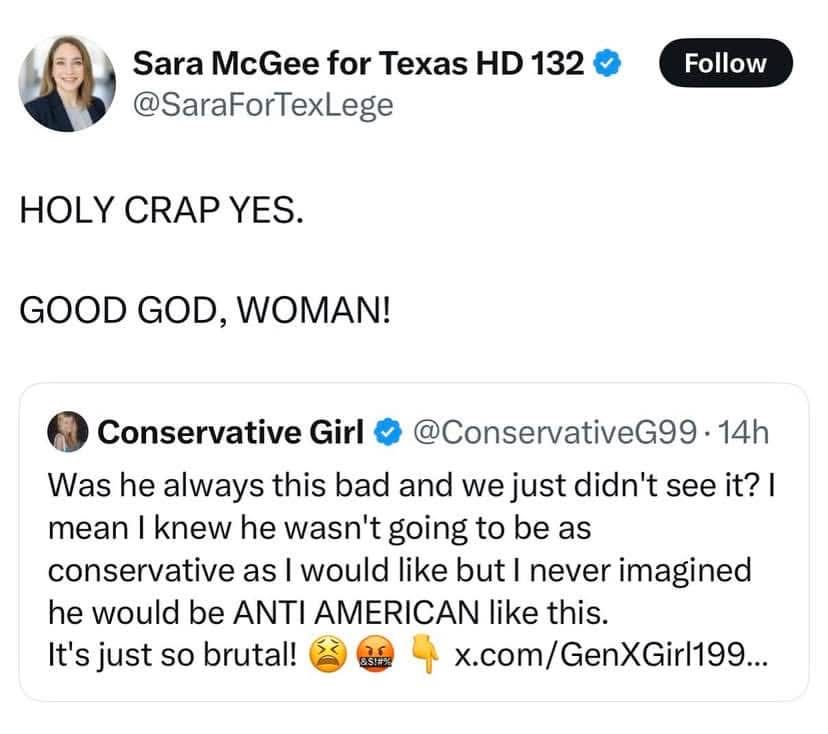828x734 pixels.
Task: Click Sara McGee's profile photo
Action: [x=68, y=83]
